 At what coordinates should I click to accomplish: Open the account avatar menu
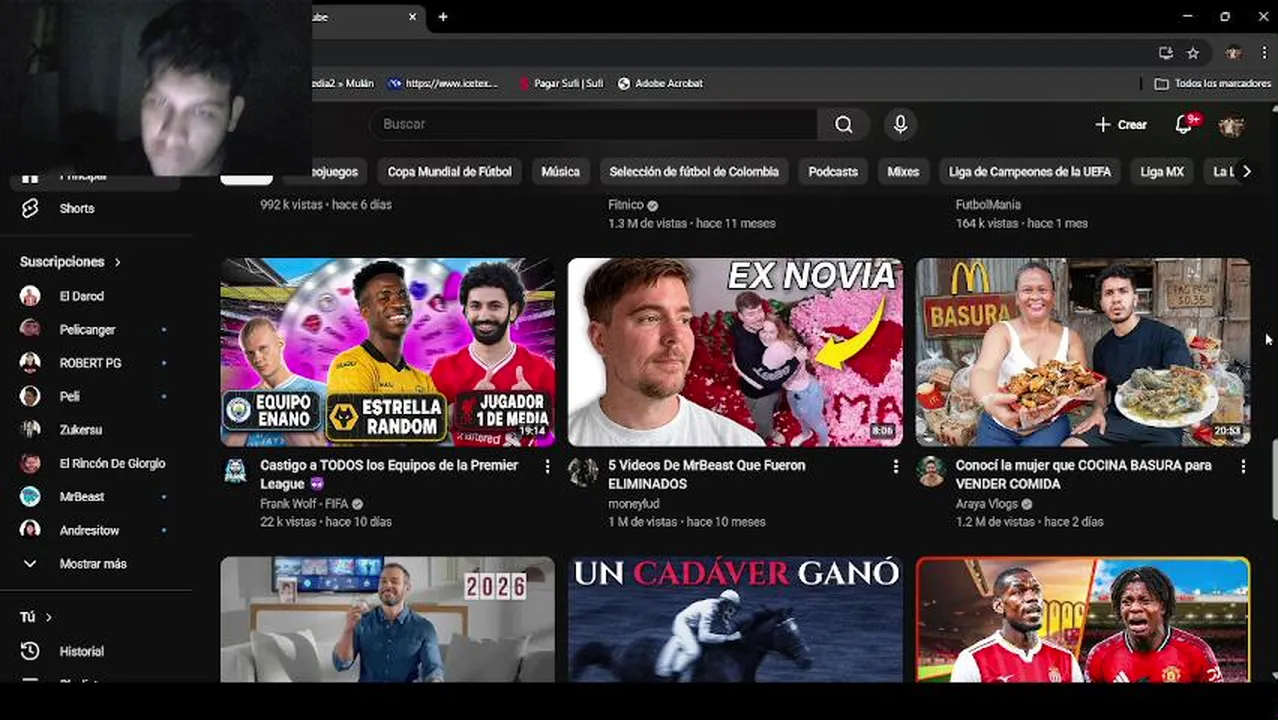pos(1231,125)
